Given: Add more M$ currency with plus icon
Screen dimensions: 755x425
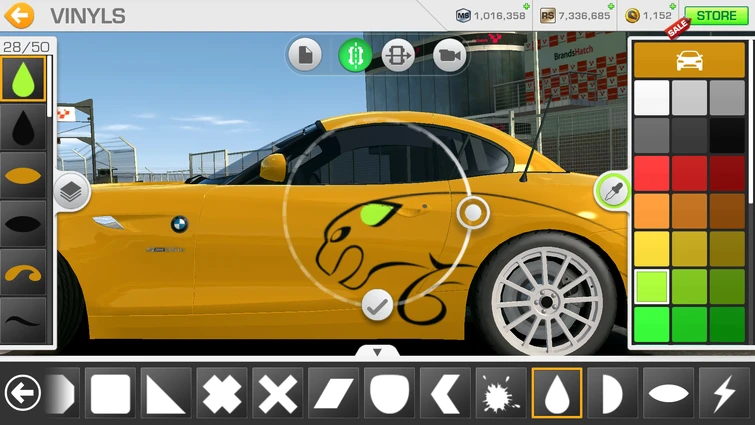Looking at the screenshot, I should coord(526,6).
